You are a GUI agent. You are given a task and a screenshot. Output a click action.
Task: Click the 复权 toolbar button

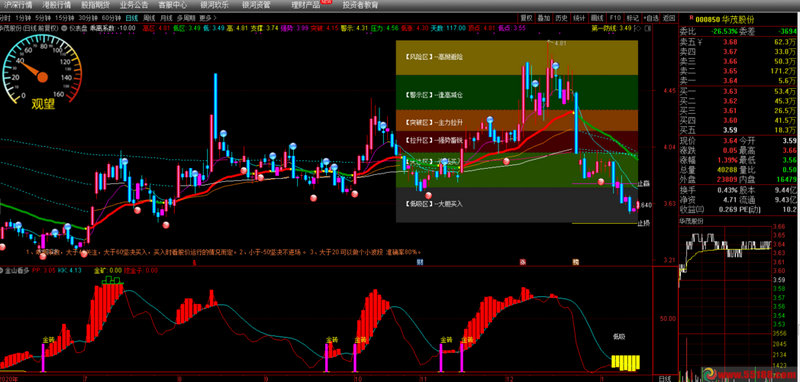point(526,17)
